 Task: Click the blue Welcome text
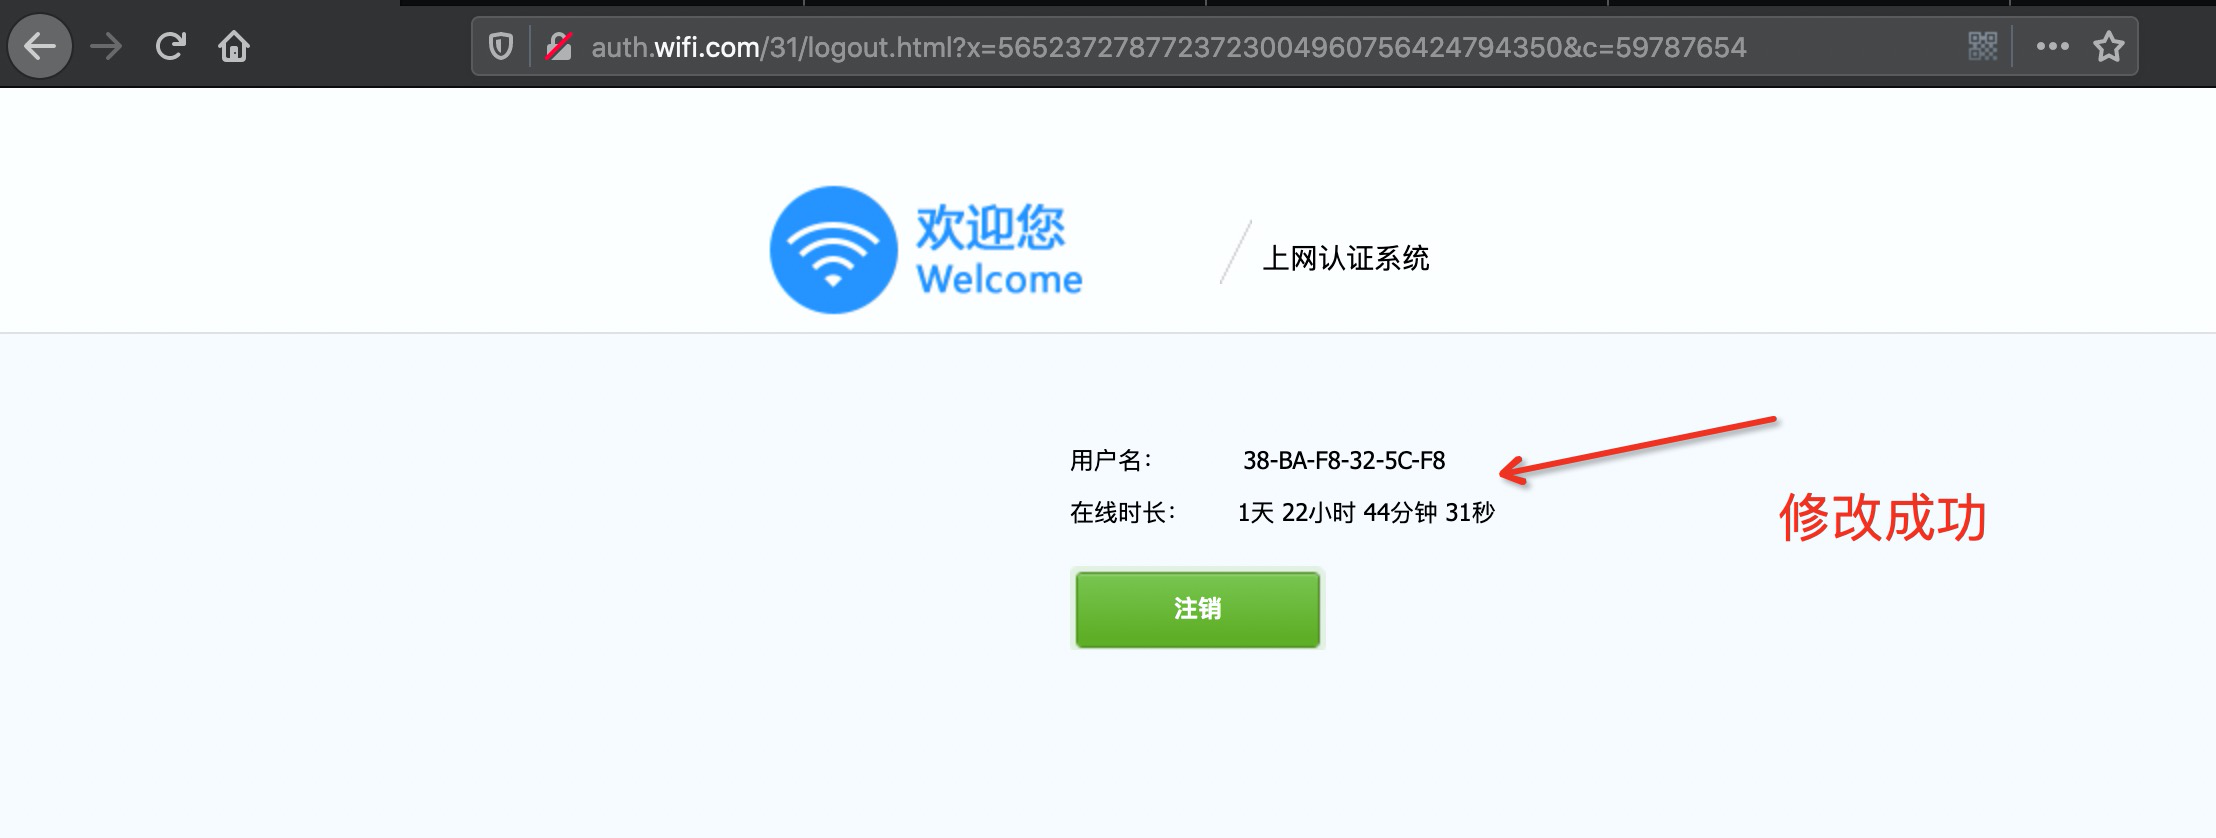coord(999,279)
